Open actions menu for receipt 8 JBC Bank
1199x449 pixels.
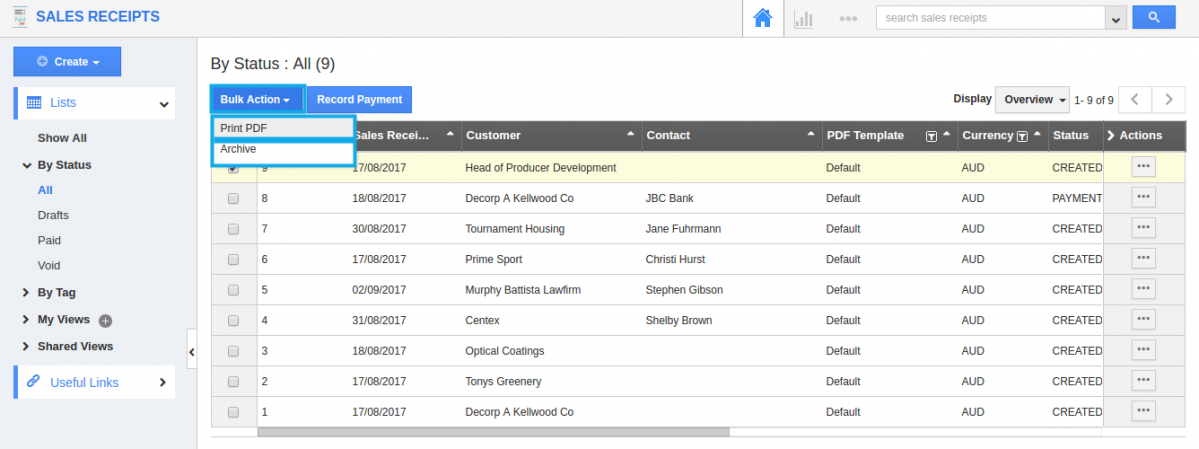coord(1143,197)
